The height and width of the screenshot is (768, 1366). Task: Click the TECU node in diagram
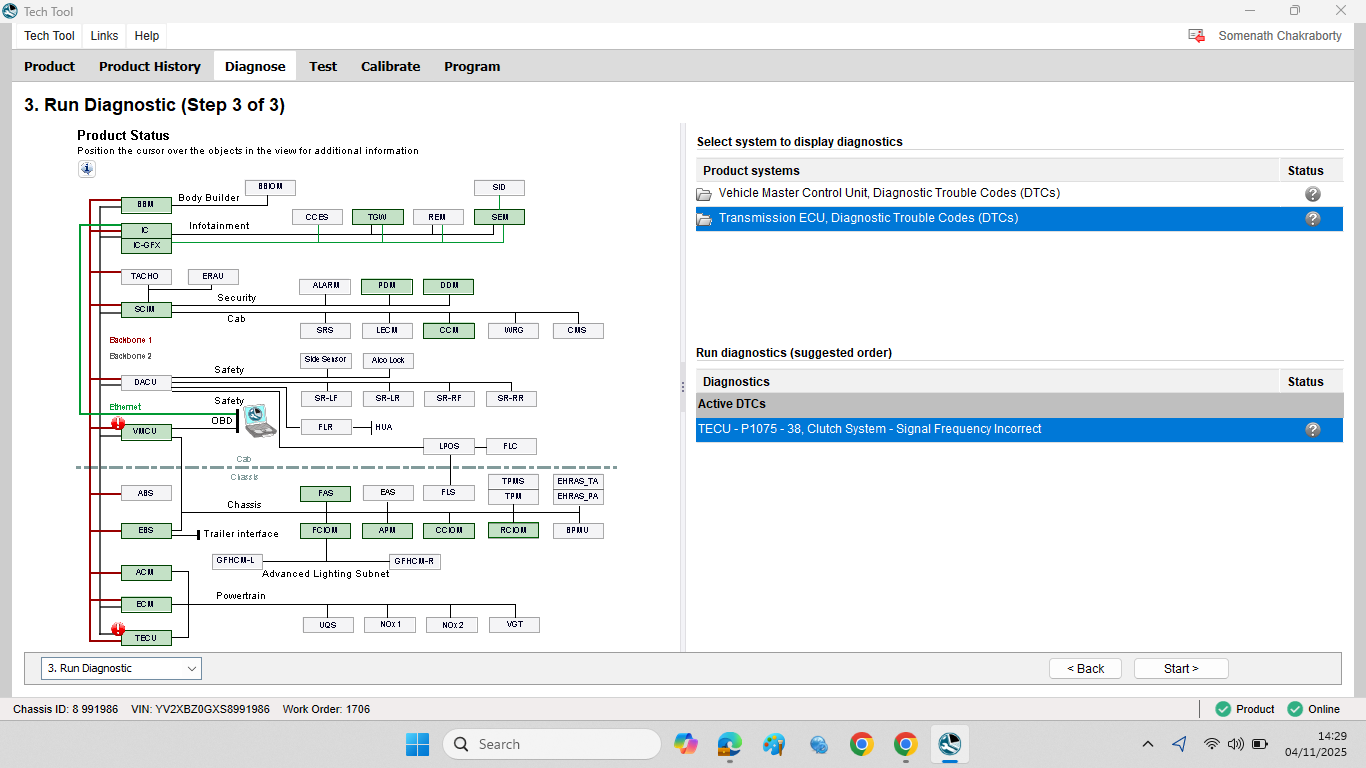(146, 638)
